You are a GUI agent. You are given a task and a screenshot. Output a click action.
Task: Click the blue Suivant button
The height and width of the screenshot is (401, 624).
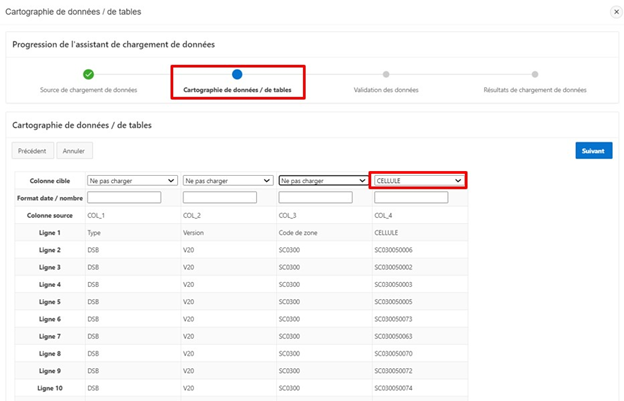(x=593, y=151)
